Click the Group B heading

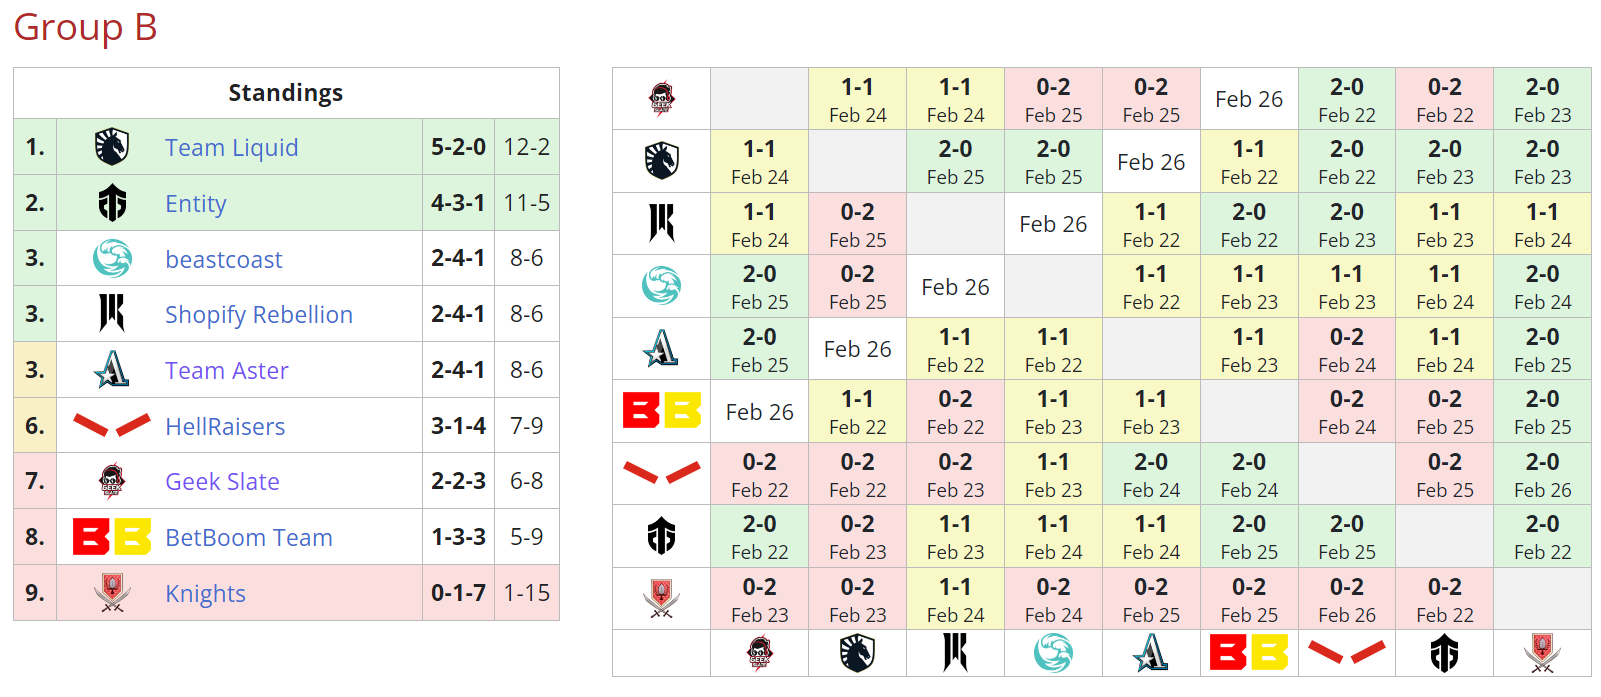point(86,28)
